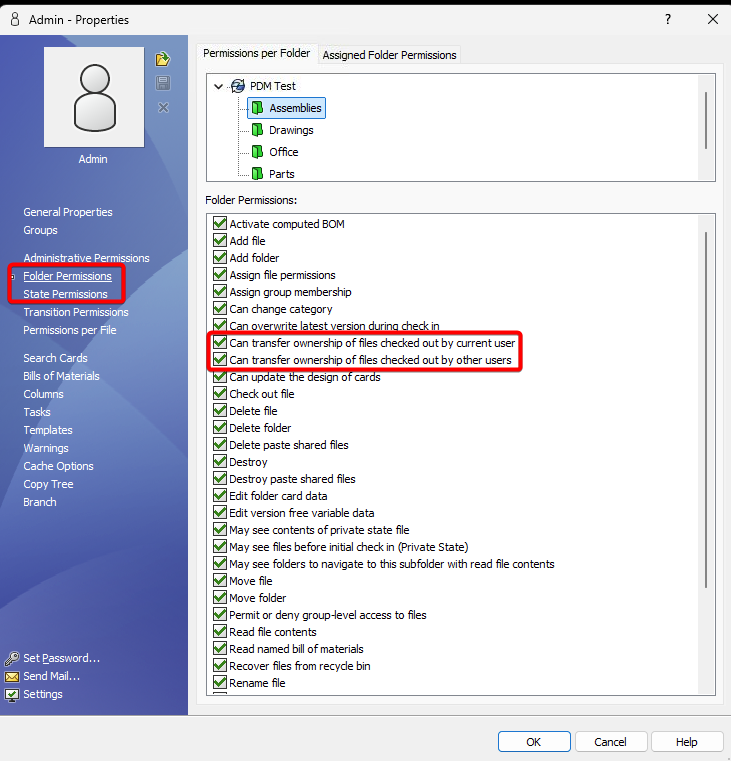Screen dimensions: 731x761
Task: Open the Branch page
Action: 40,501
